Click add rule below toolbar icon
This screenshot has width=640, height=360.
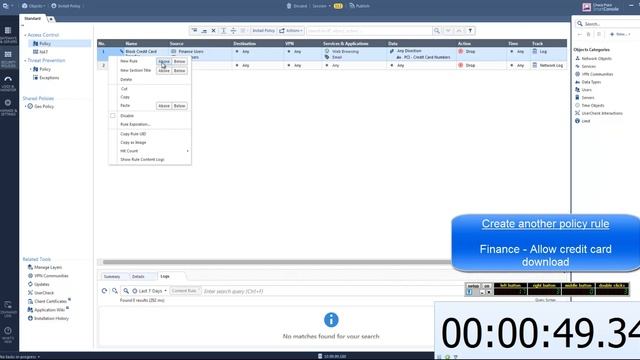[204, 31]
